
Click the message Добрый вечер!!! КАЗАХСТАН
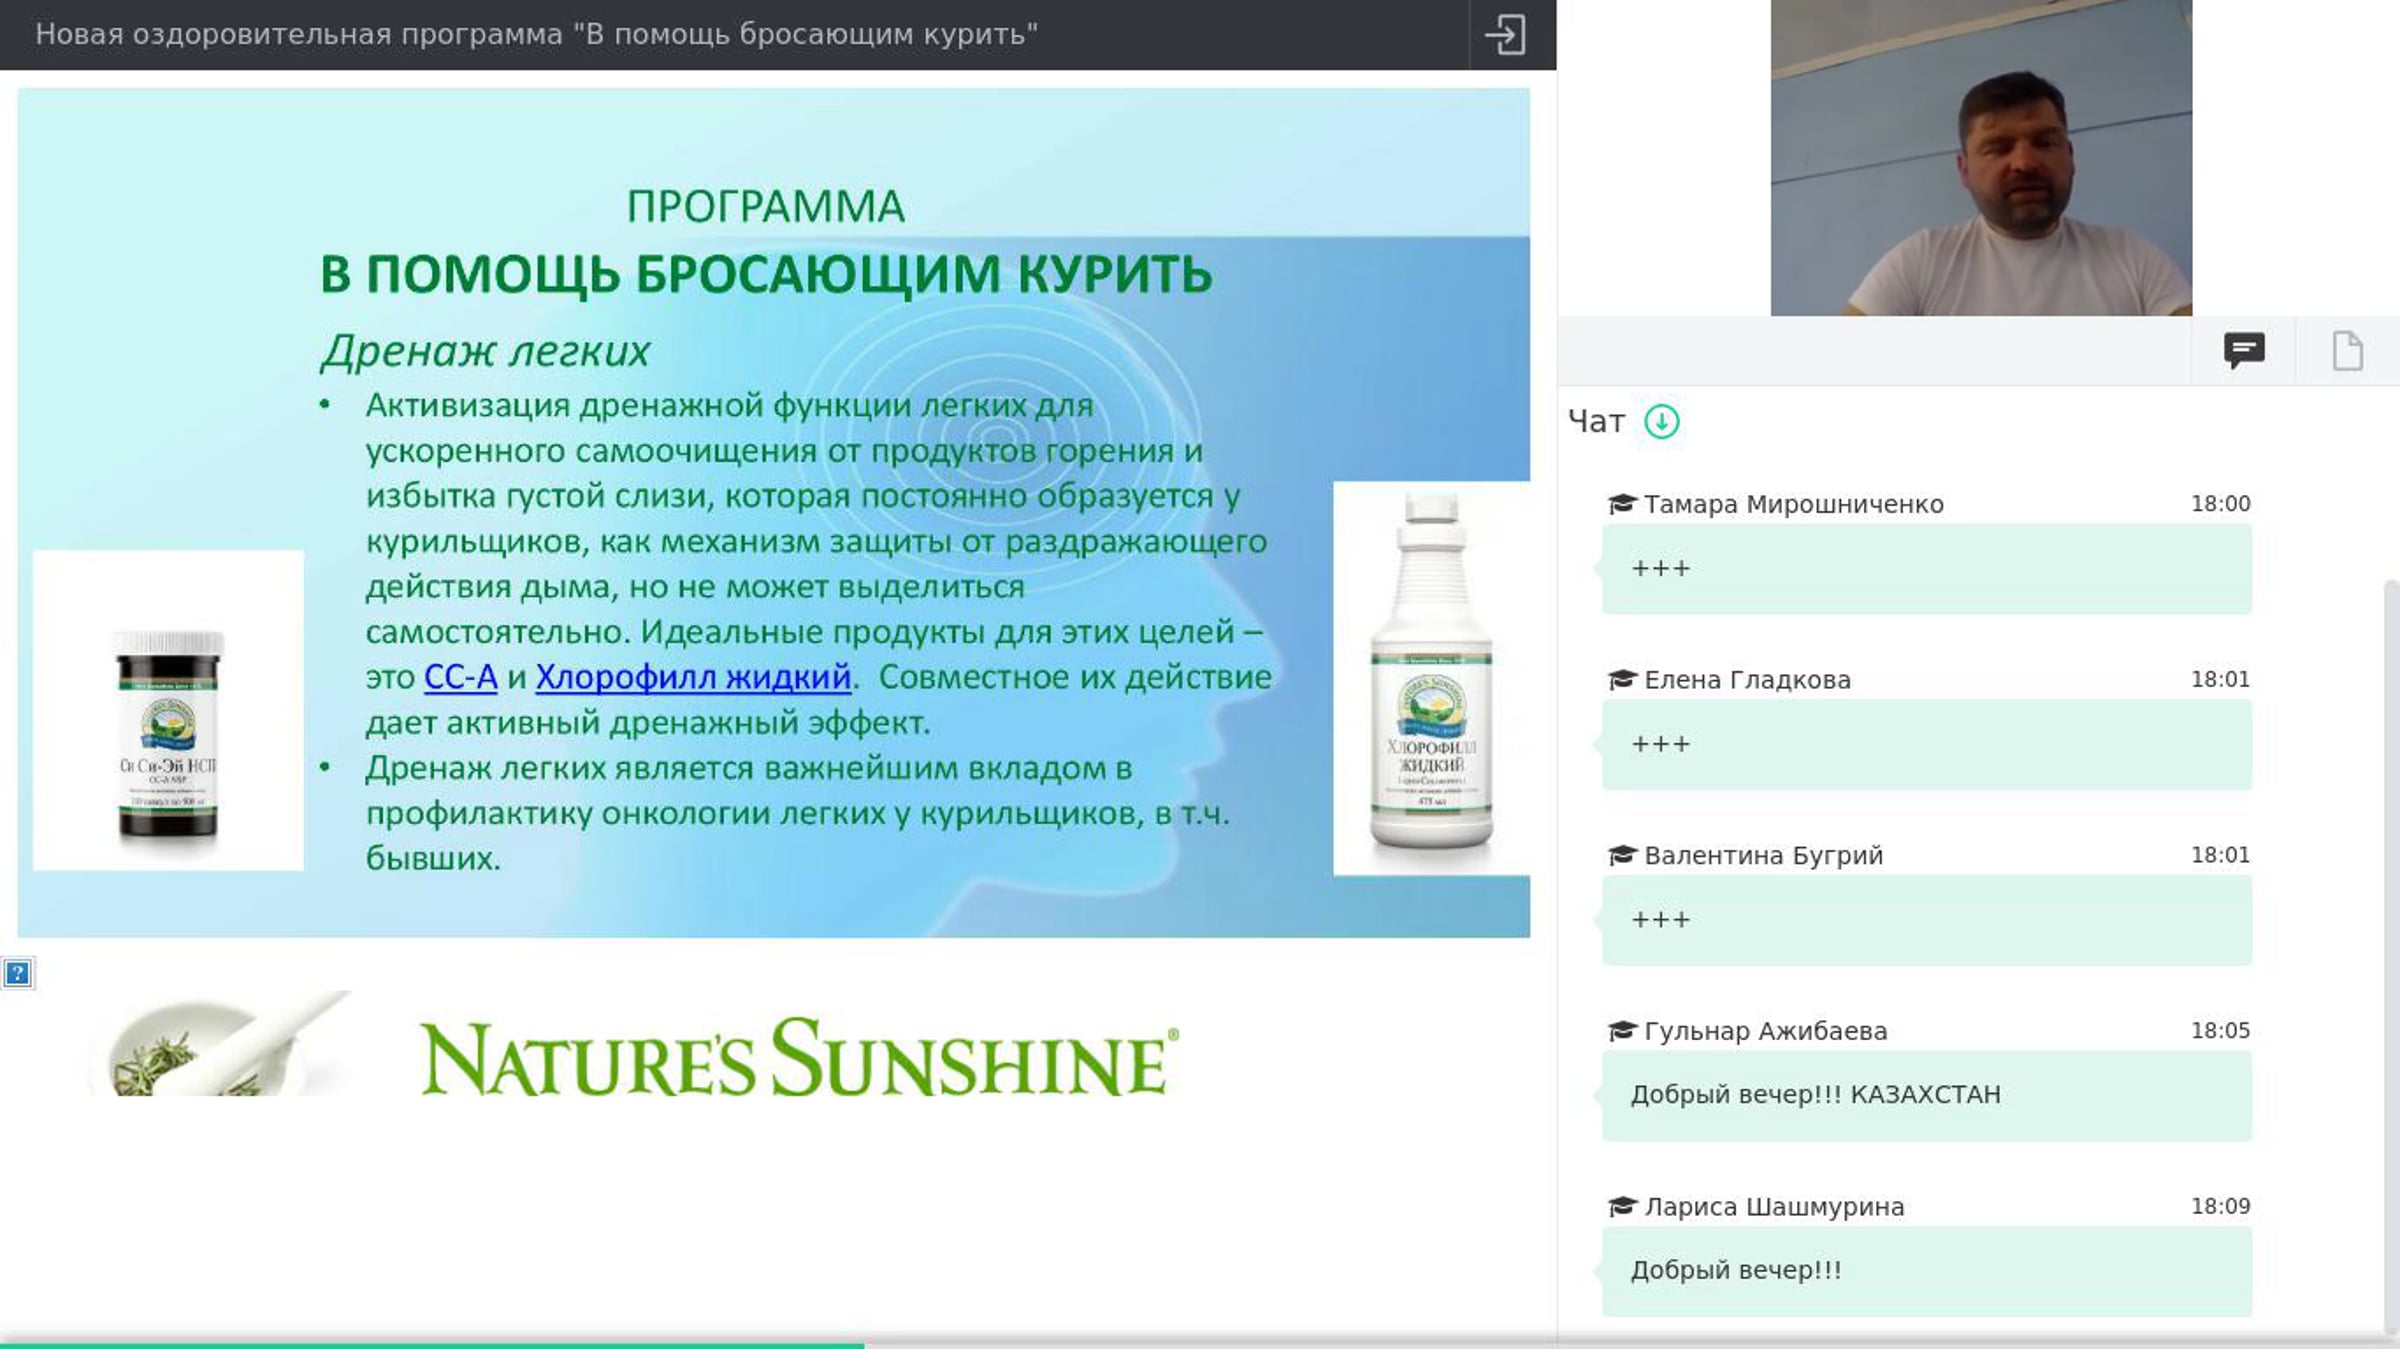pos(1926,1096)
